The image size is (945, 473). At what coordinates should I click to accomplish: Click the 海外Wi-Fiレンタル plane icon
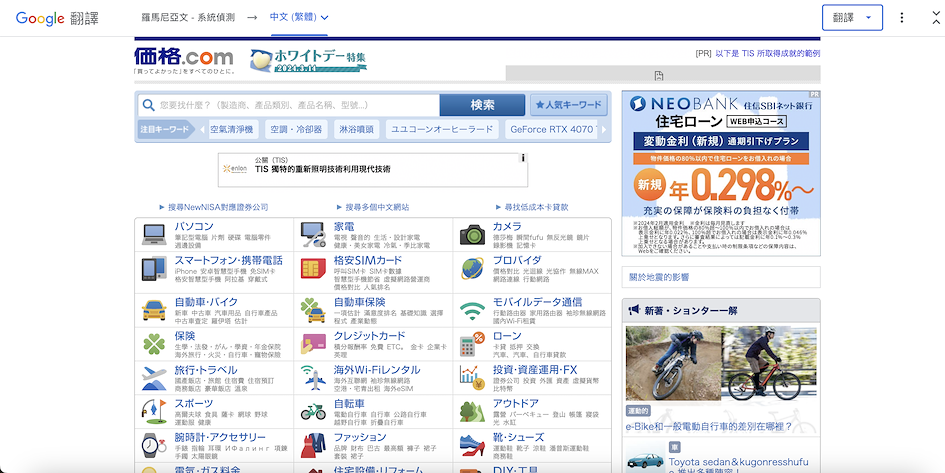313,378
